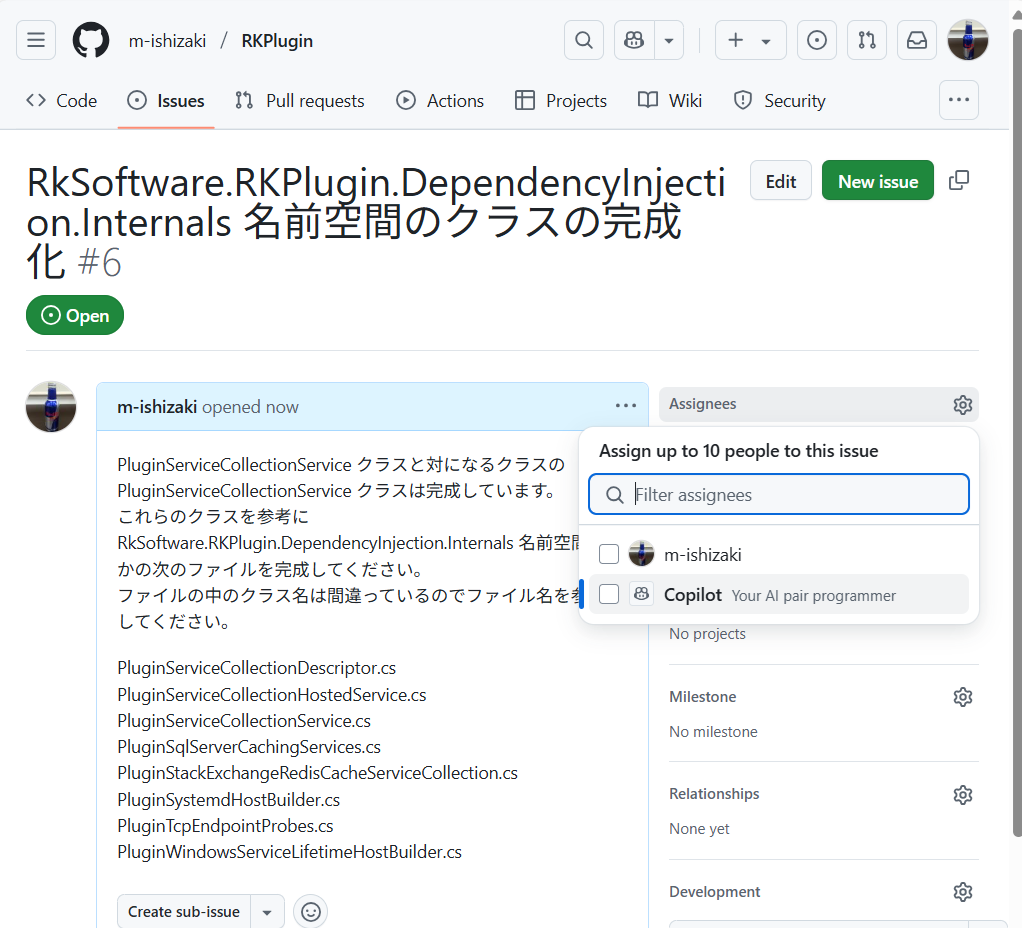Check the Copilot assignee checkbox
The height and width of the screenshot is (928, 1022).
609,594
